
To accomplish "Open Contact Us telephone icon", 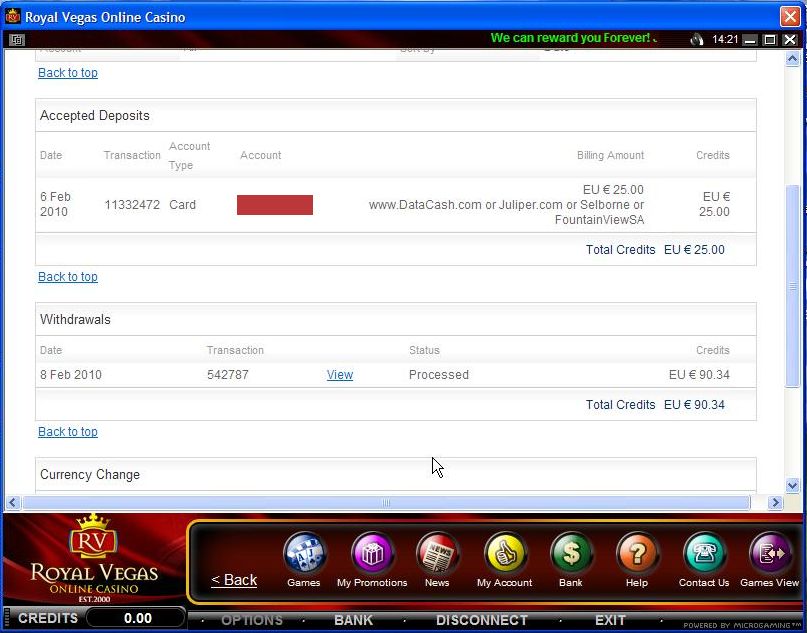I will 704,554.
